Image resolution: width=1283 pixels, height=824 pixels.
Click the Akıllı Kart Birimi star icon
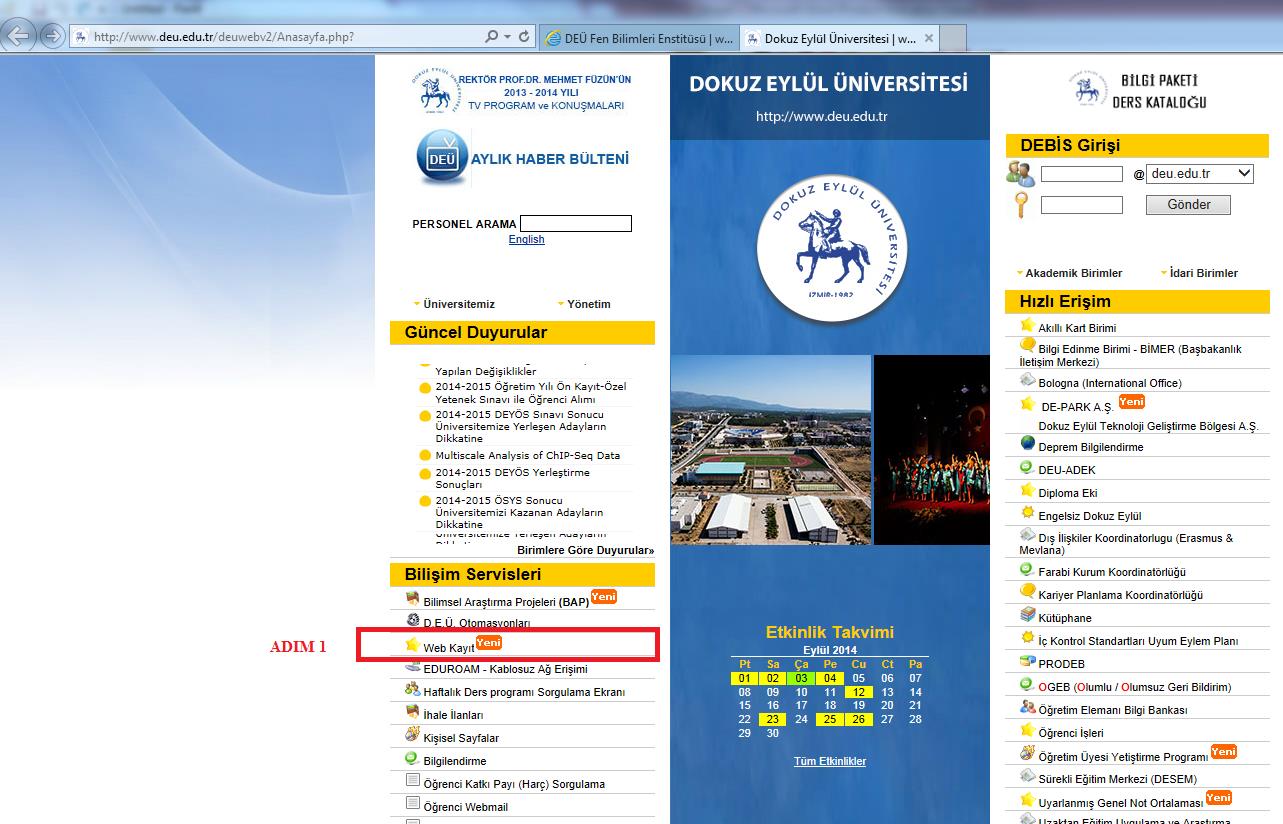tap(1027, 325)
